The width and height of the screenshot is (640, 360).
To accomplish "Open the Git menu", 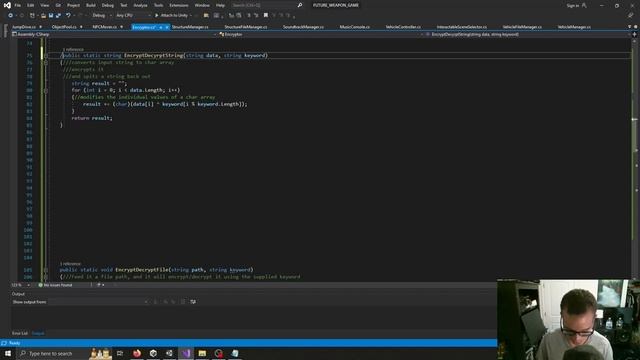I will [58, 5].
